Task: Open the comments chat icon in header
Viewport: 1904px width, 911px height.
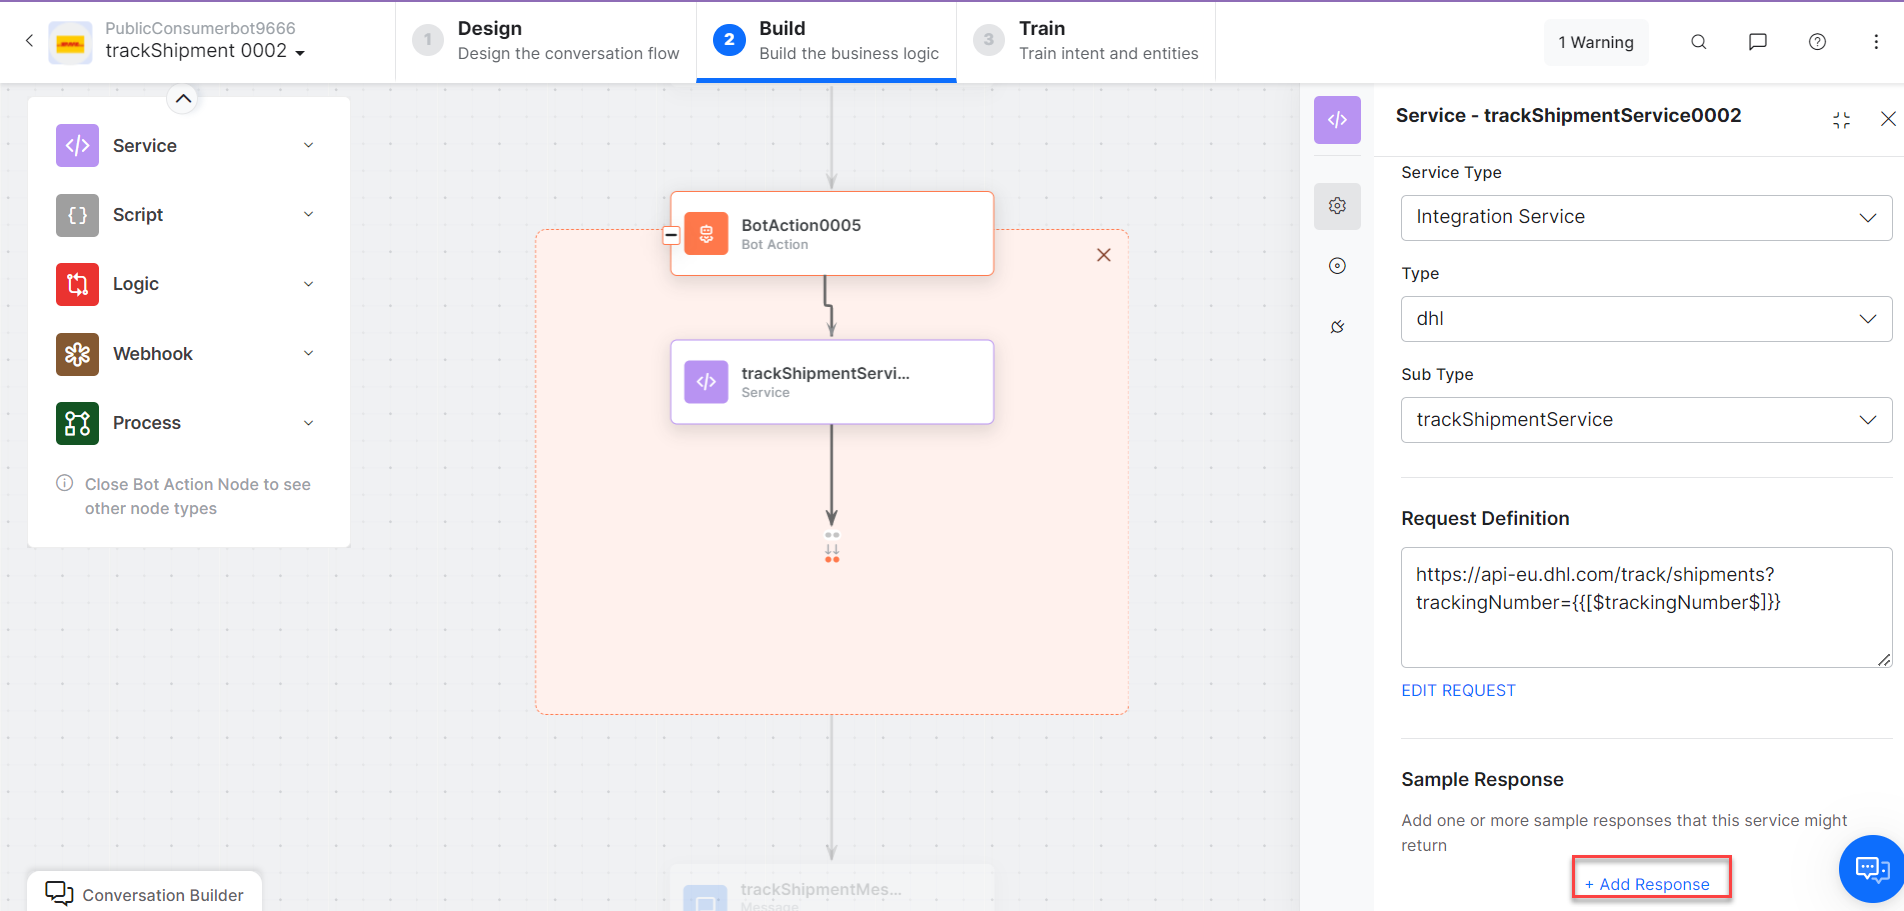Action: [x=1757, y=42]
